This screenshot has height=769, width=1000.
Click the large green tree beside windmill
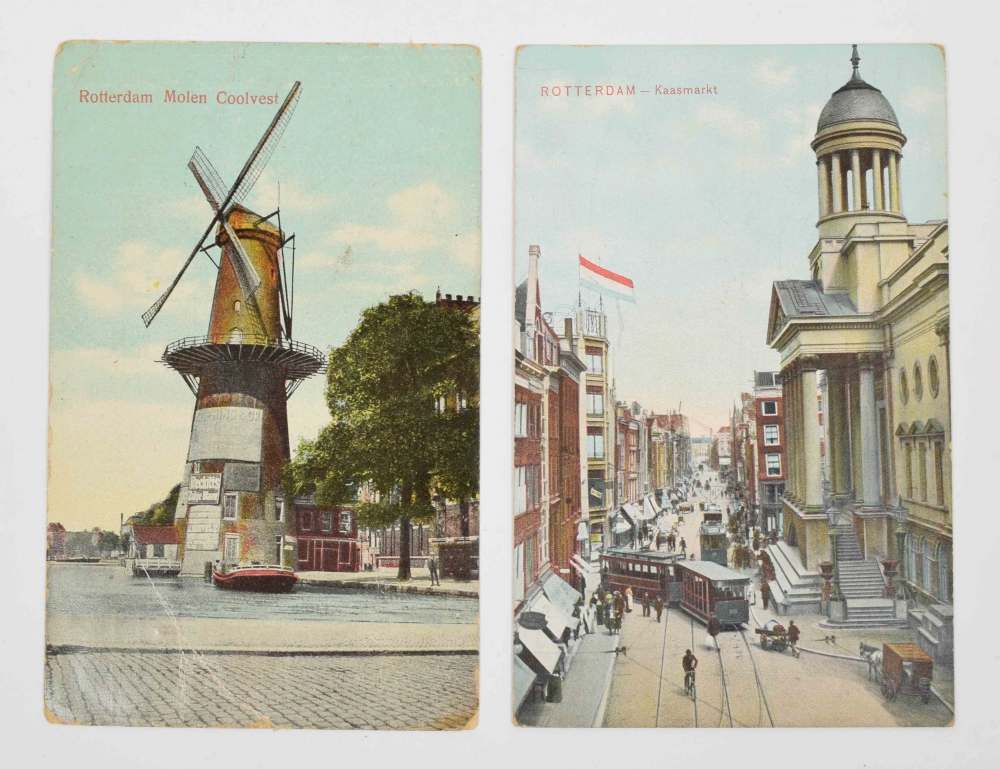pos(400,400)
